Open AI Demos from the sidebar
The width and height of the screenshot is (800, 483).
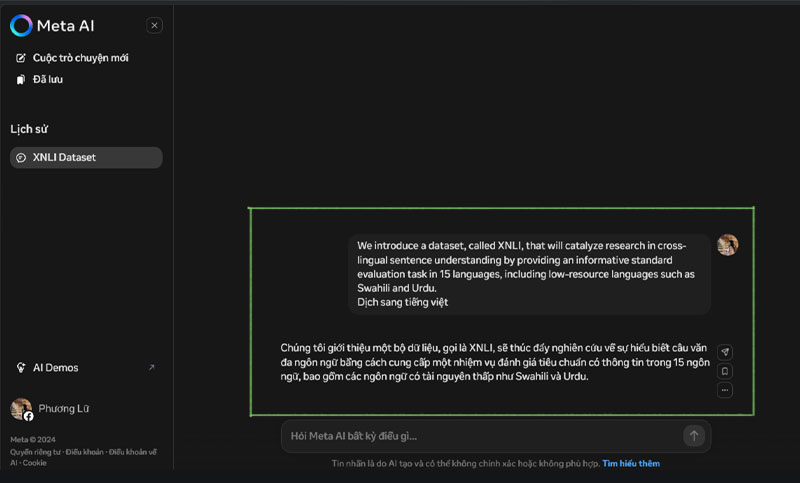point(54,367)
